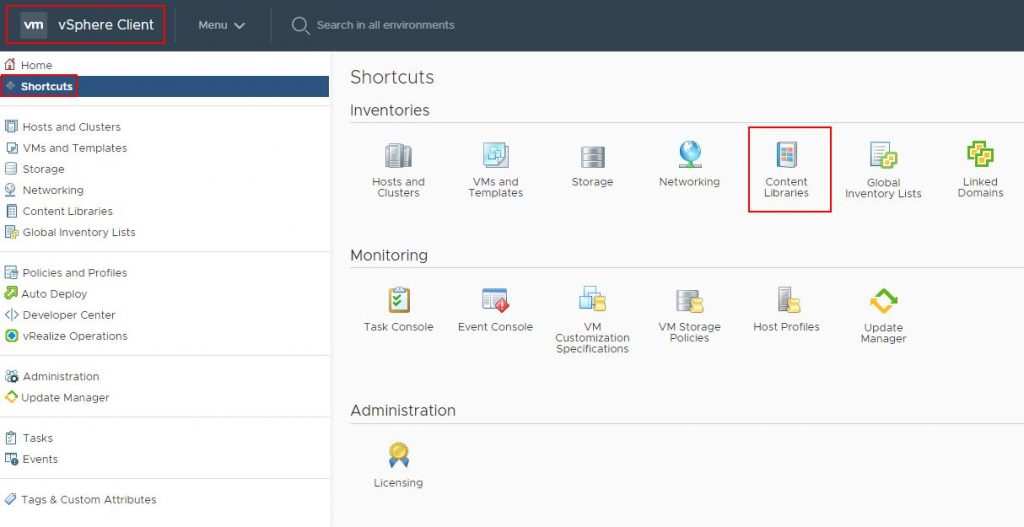Screen dimensions: 1024x527
Task: Open Update Manager from the sidebar
Action: point(65,397)
